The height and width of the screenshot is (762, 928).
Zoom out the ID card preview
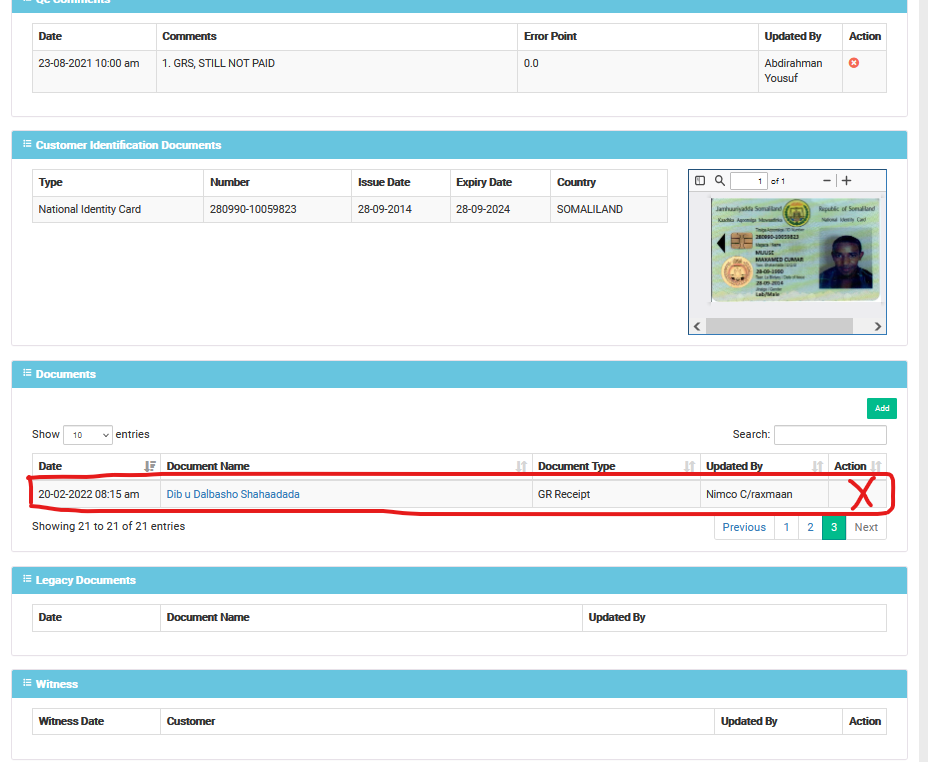tap(827, 180)
